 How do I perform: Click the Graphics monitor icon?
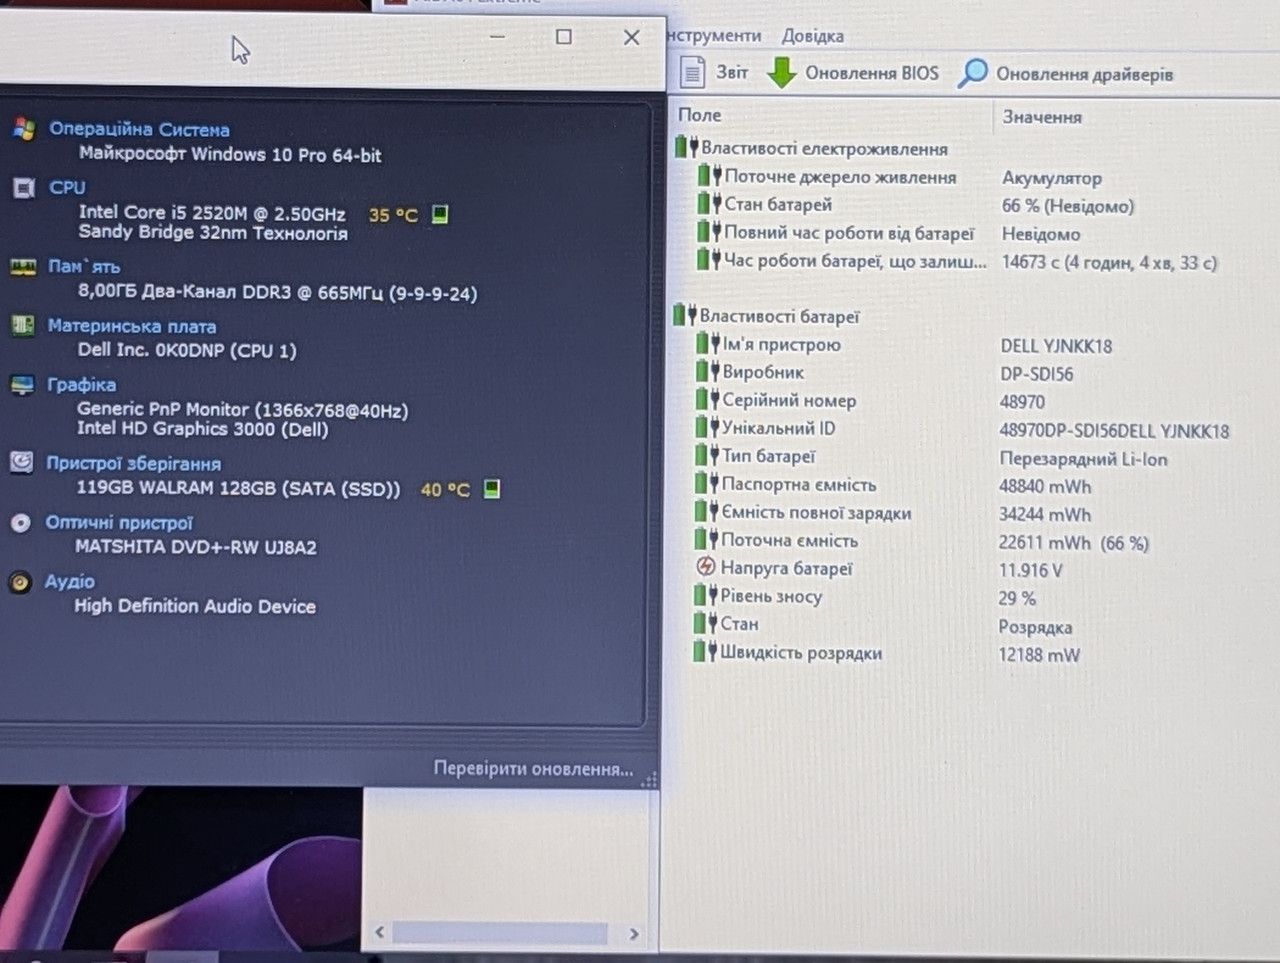(22, 385)
